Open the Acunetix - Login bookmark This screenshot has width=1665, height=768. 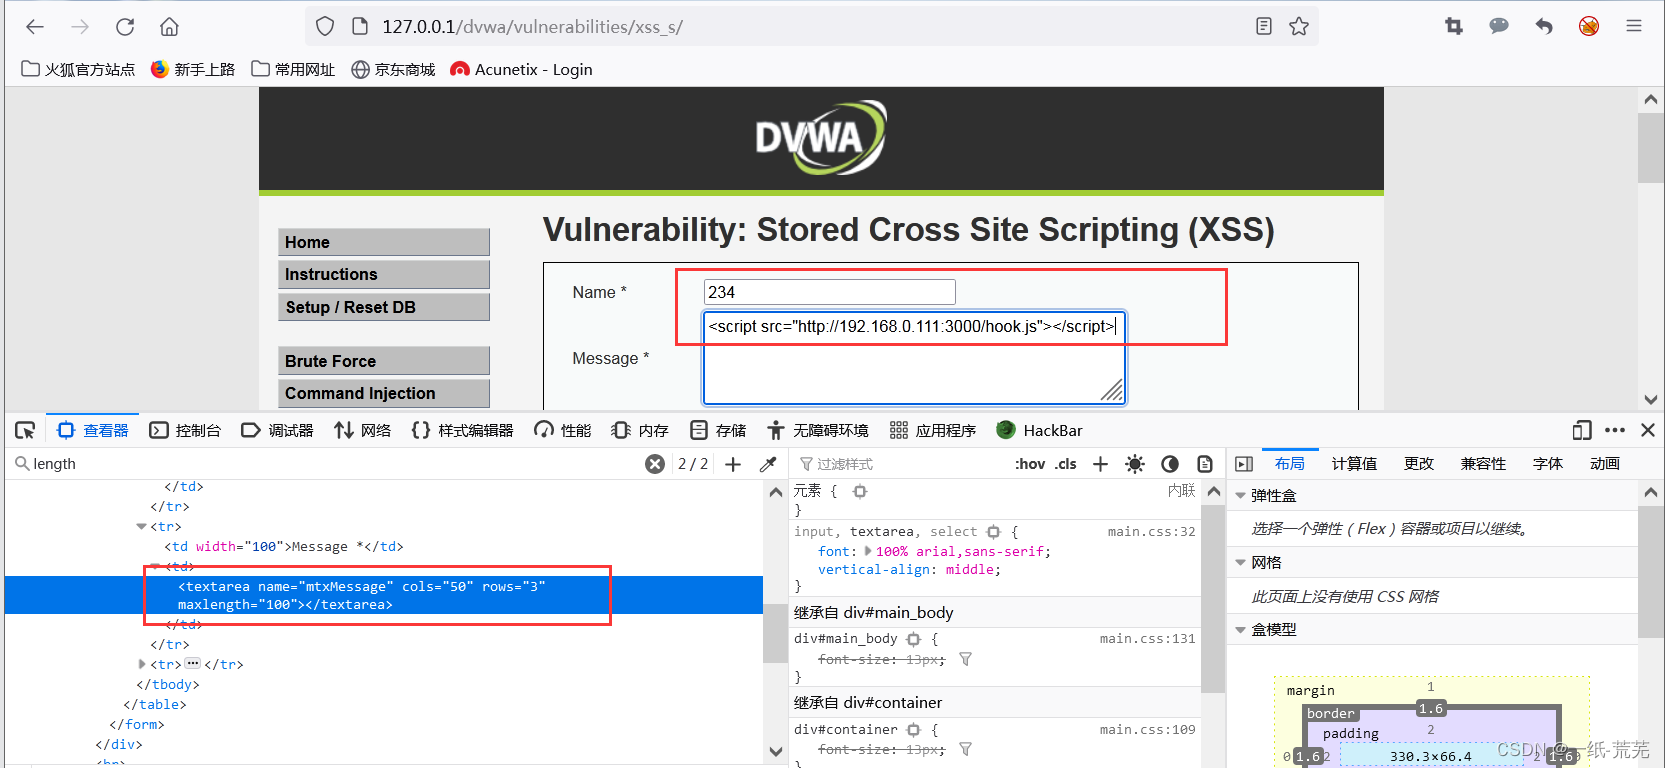[521, 69]
